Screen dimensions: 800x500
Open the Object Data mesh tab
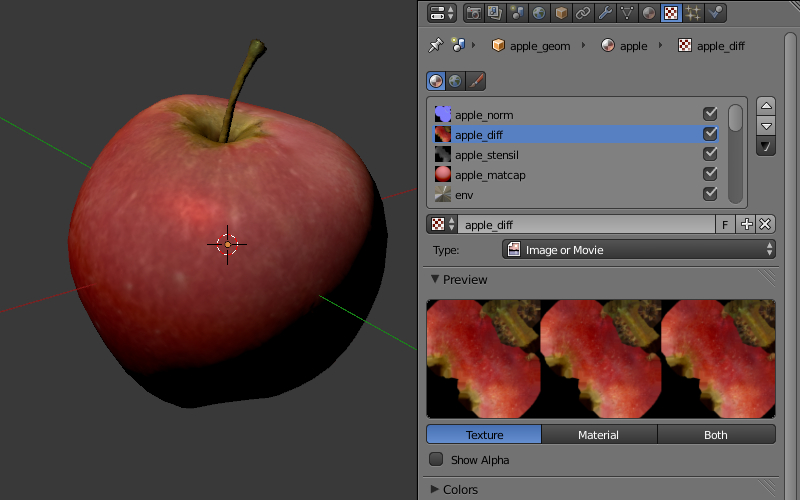pos(627,13)
